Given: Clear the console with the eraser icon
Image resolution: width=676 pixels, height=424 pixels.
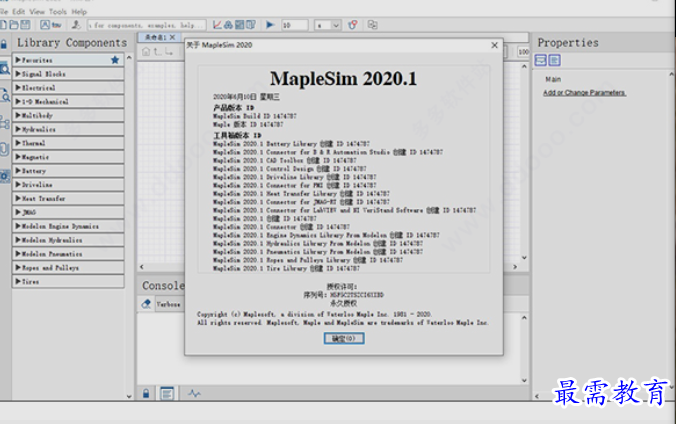Looking at the screenshot, I should coord(147,303).
